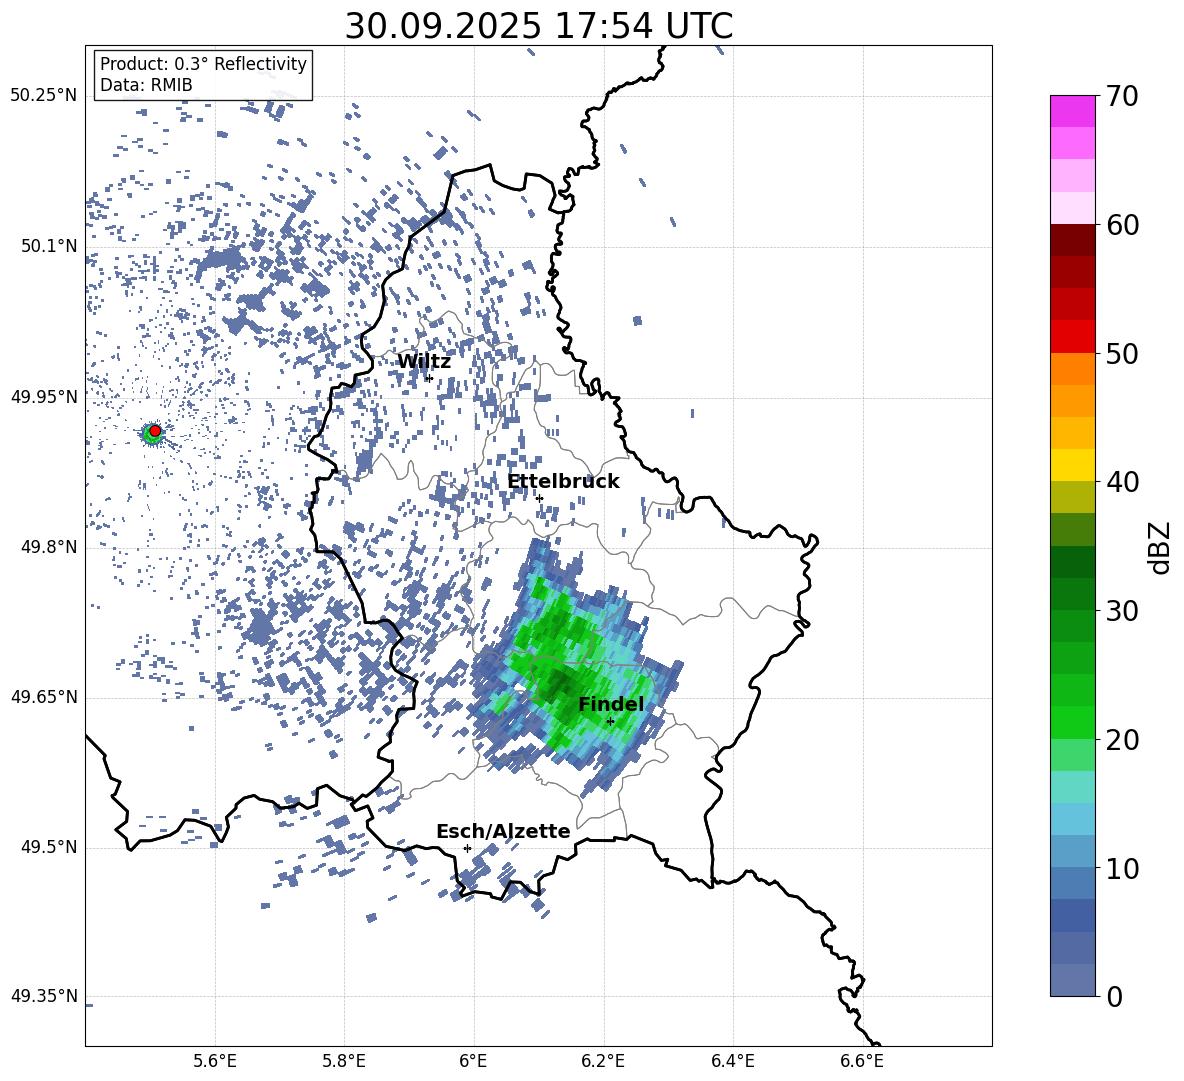Click the 10 label on the colorbar
Screen dimensions: 1184x1081
(1122, 868)
